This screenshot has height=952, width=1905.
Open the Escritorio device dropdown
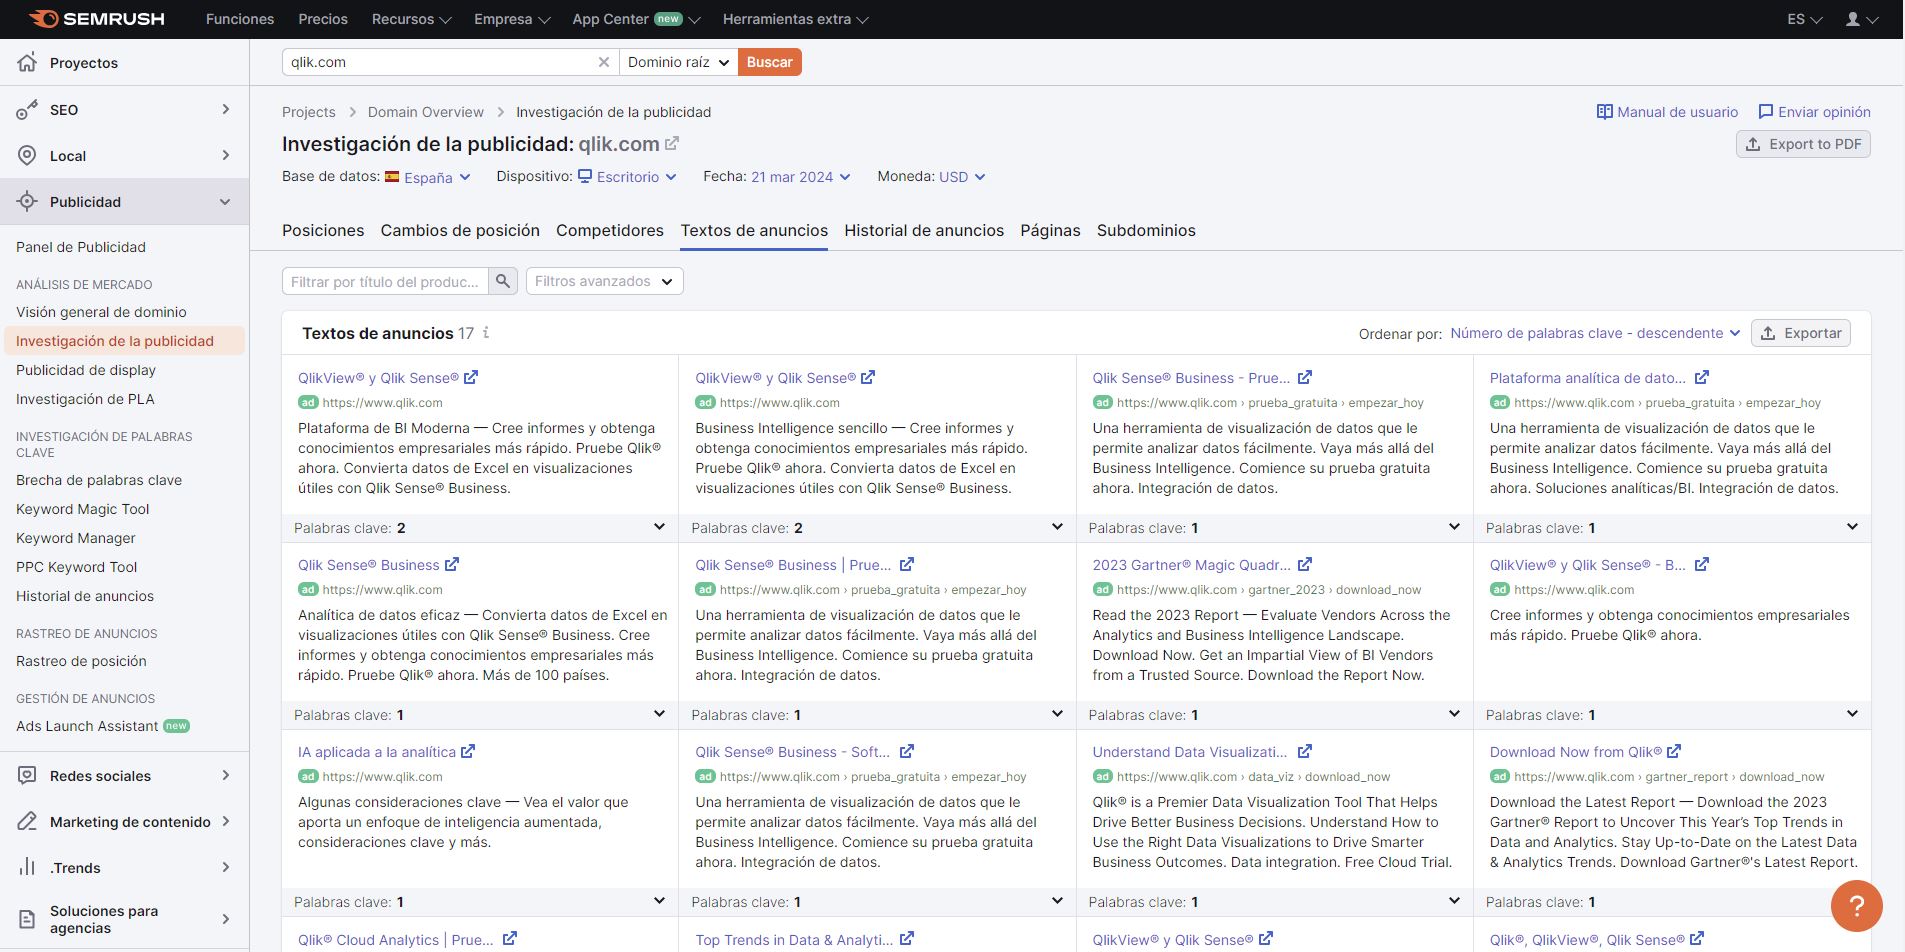627,177
